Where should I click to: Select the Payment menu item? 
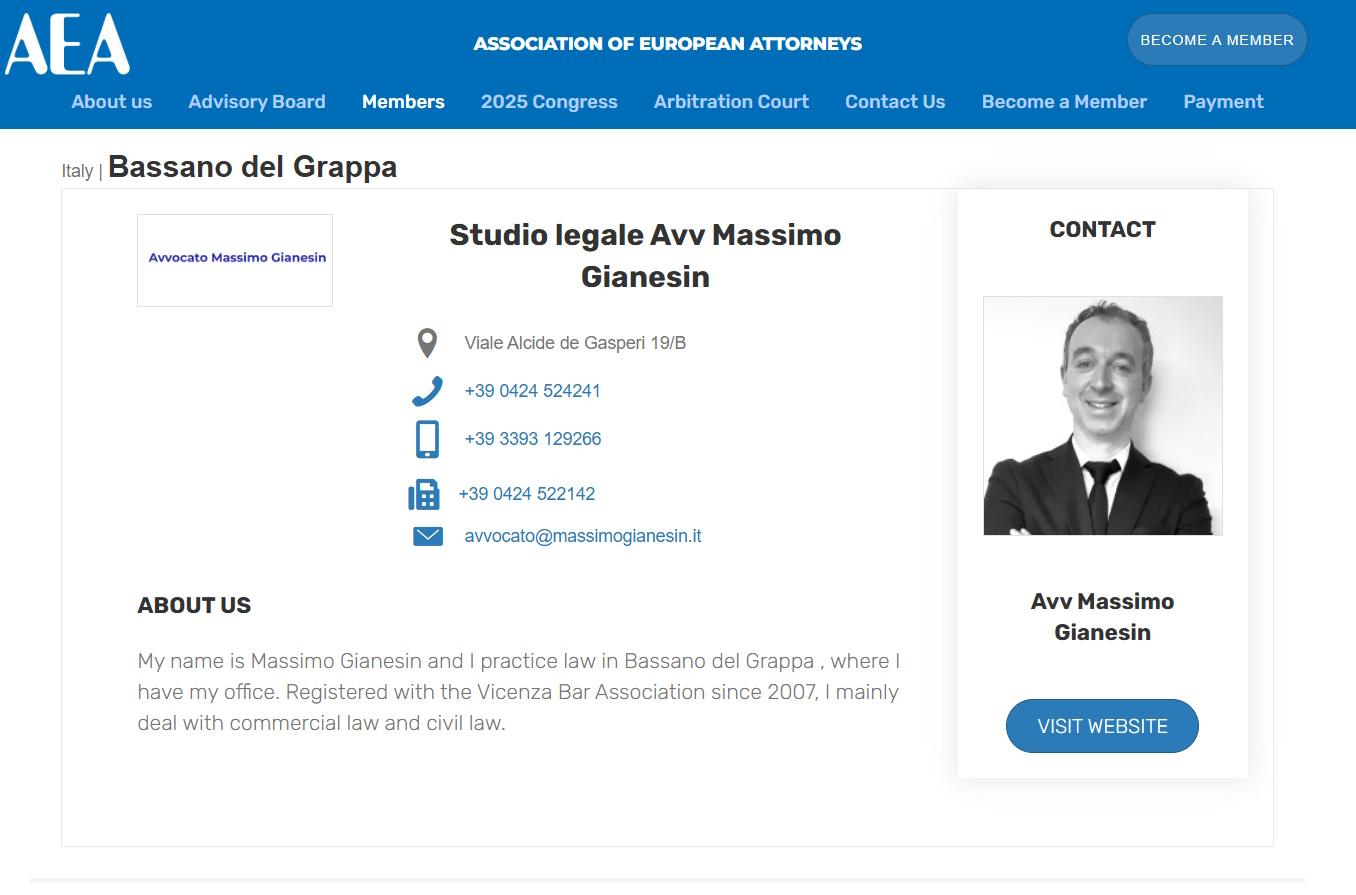coord(1223,101)
